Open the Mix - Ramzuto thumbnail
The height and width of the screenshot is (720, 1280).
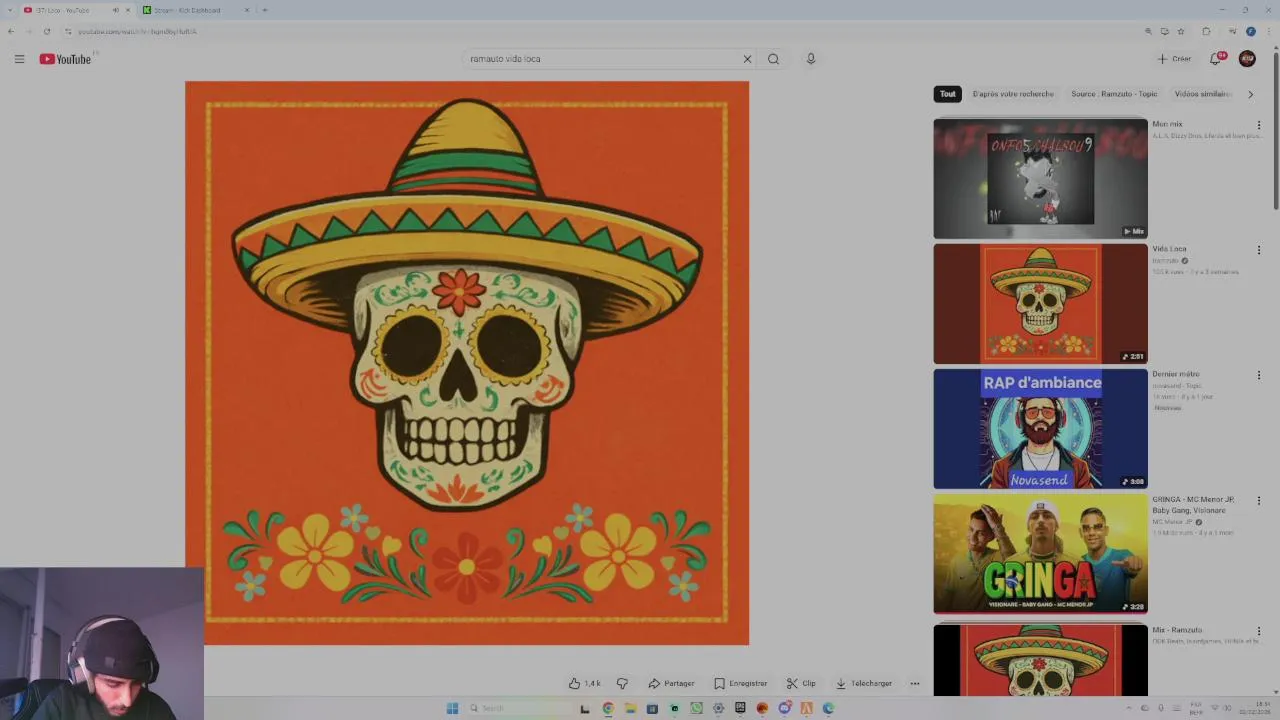(1040, 660)
